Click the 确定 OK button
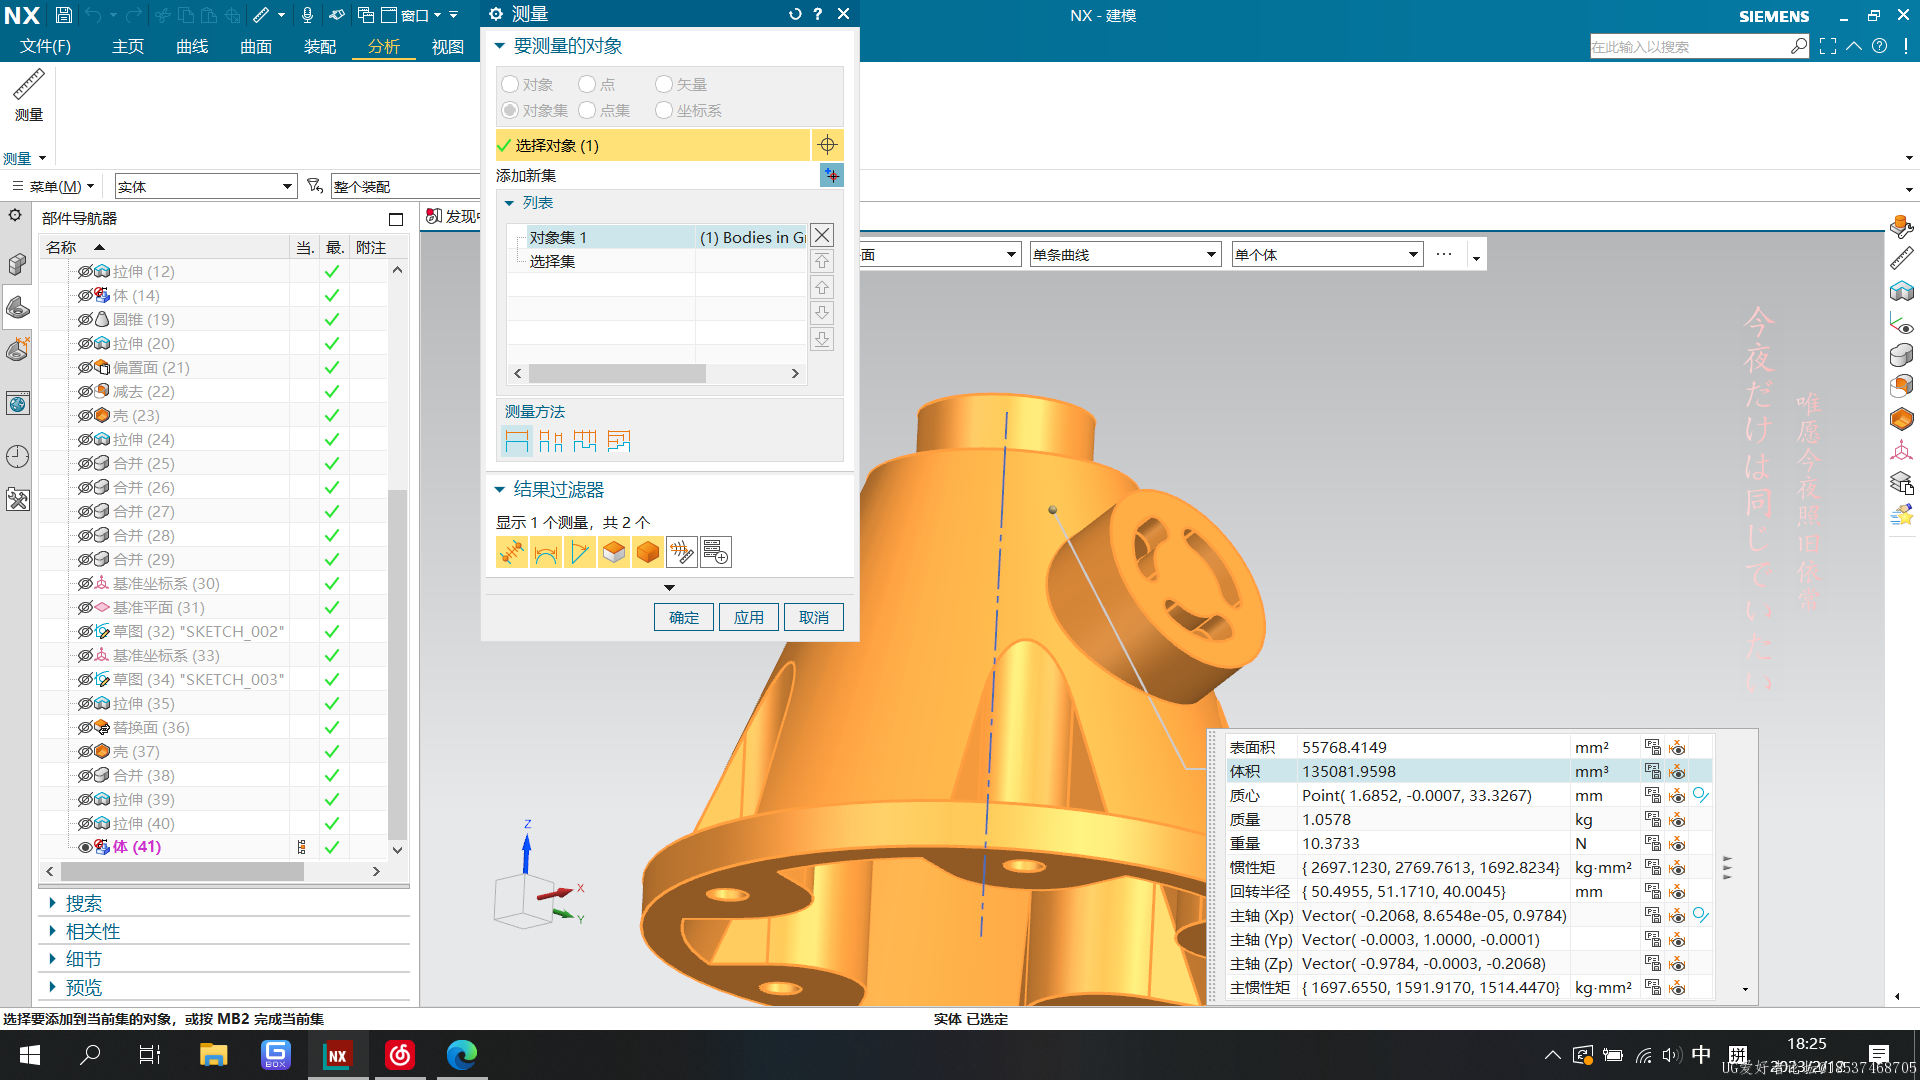Image resolution: width=1920 pixels, height=1080 pixels. pyautogui.click(x=684, y=617)
